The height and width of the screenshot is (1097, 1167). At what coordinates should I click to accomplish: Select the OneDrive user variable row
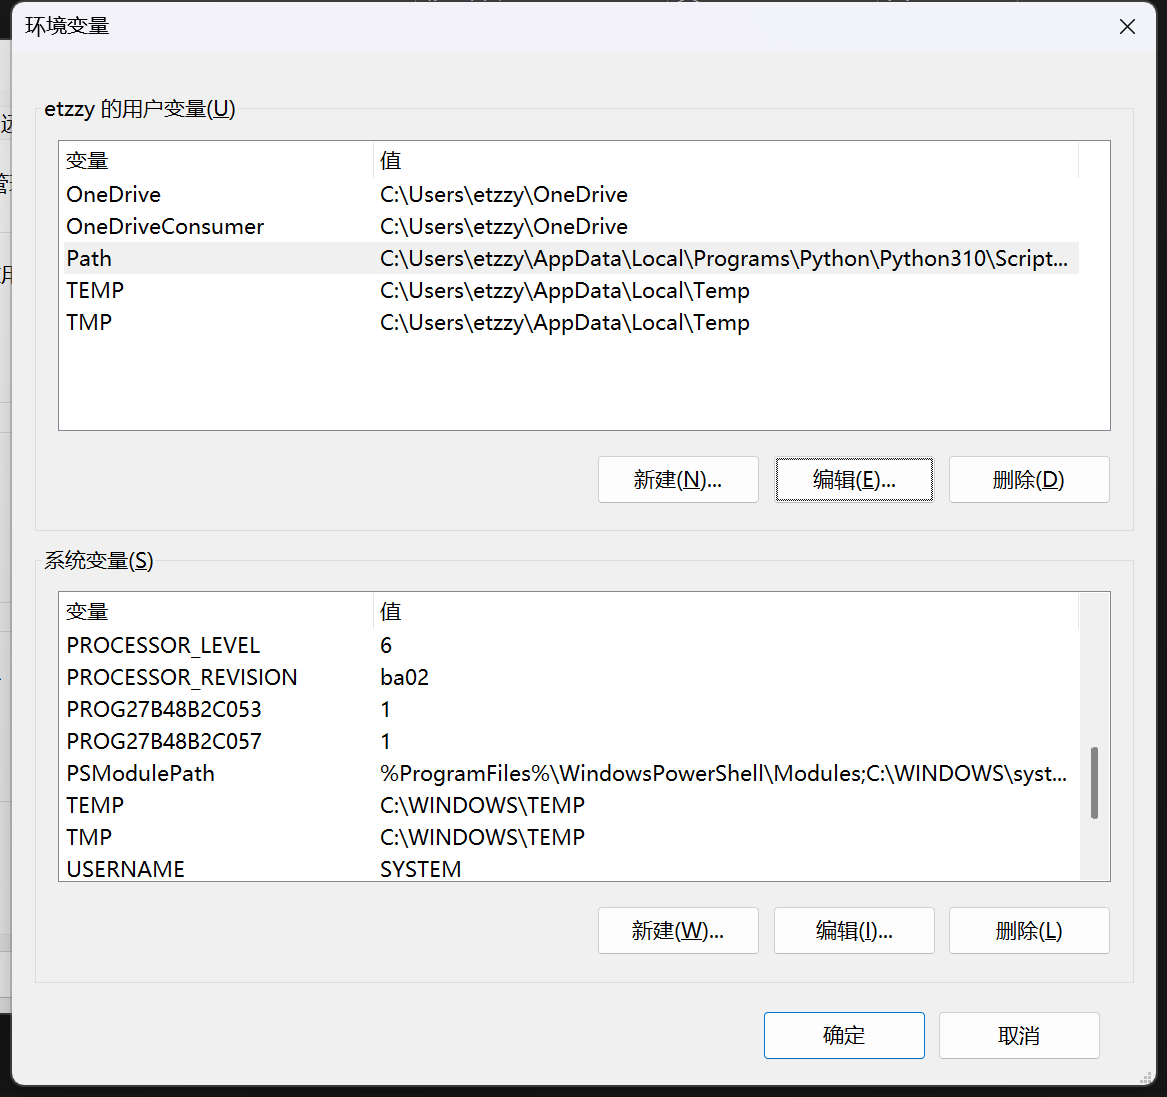571,194
